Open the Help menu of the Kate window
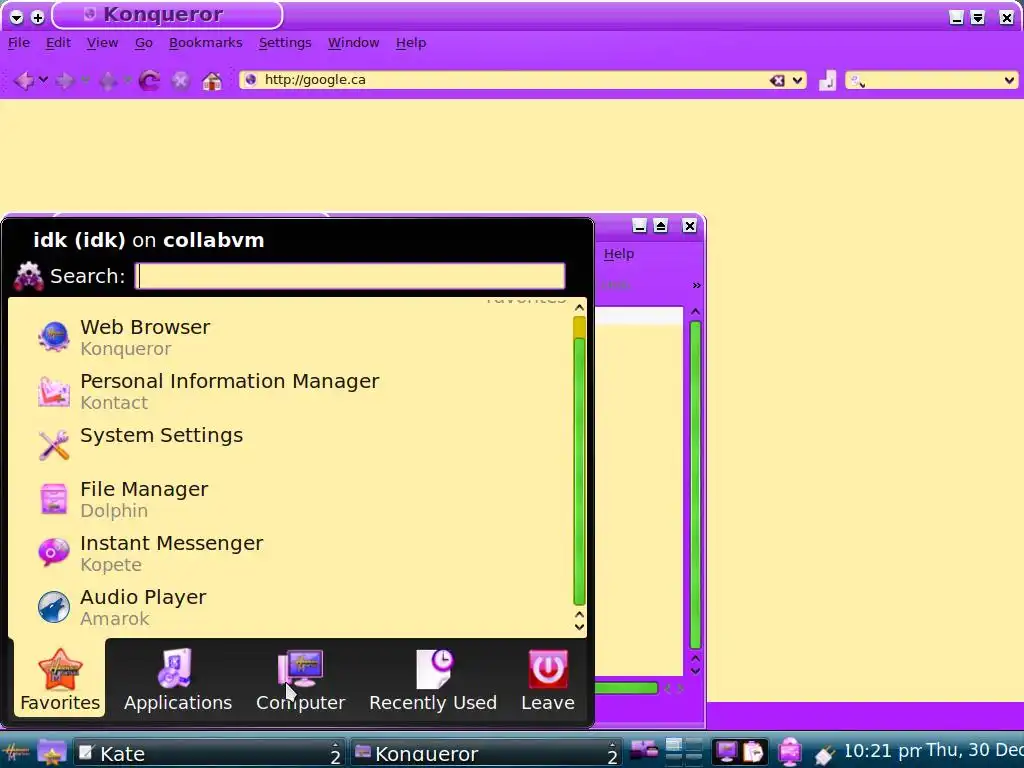Screen dimensions: 1024x768 point(618,254)
